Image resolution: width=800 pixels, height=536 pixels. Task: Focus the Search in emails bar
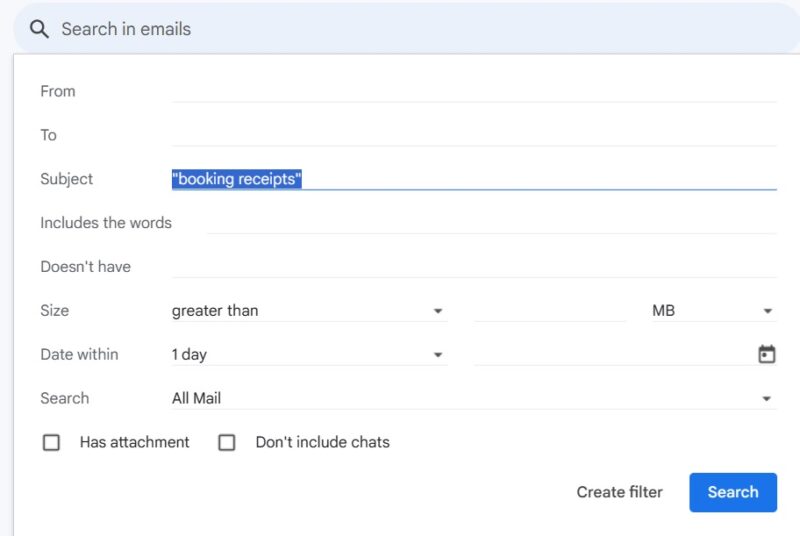pos(408,29)
